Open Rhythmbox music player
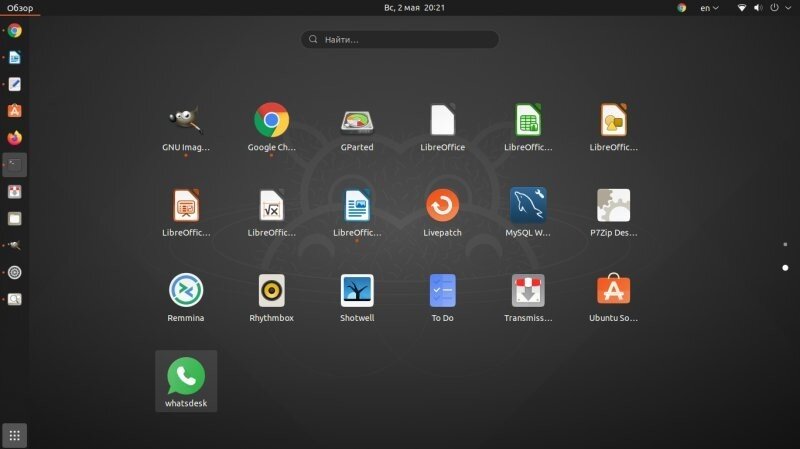Screen dimensions: 800x449 click(271, 298)
